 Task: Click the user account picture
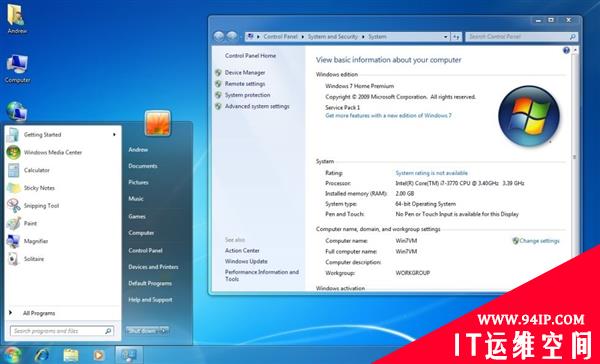click(158, 123)
